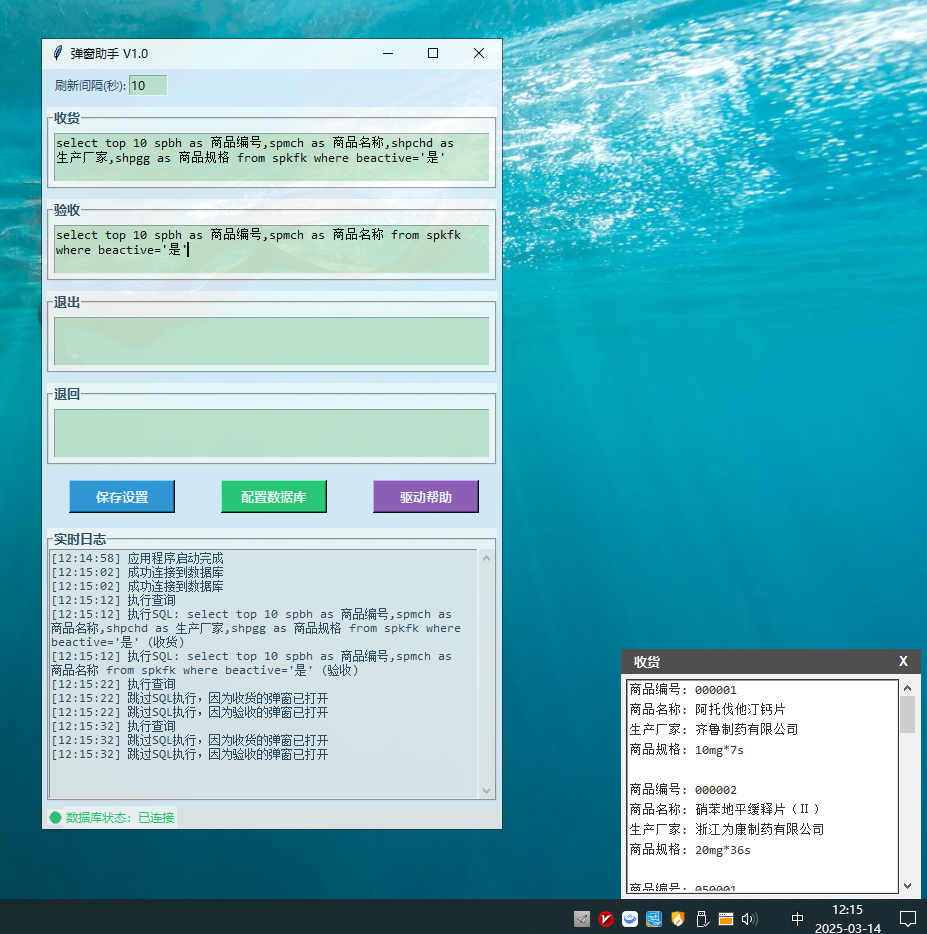This screenshot has width=927, height=934.
Task: Click the 刷新间隔 seconds input field
Action: click(148, 86)
